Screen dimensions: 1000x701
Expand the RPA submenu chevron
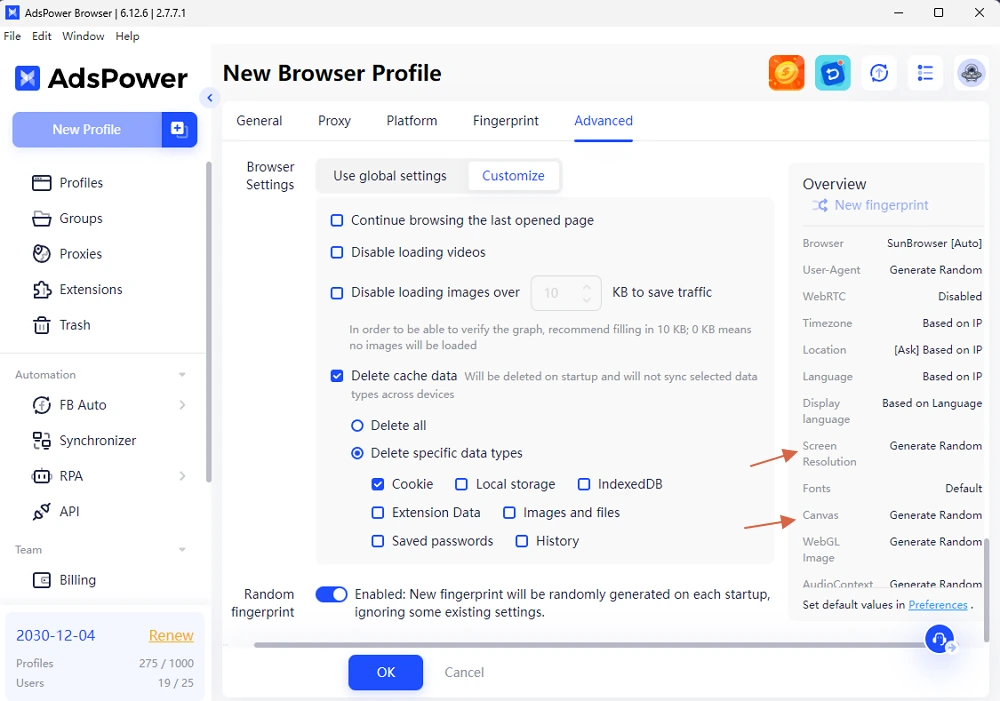coord(182,476)
